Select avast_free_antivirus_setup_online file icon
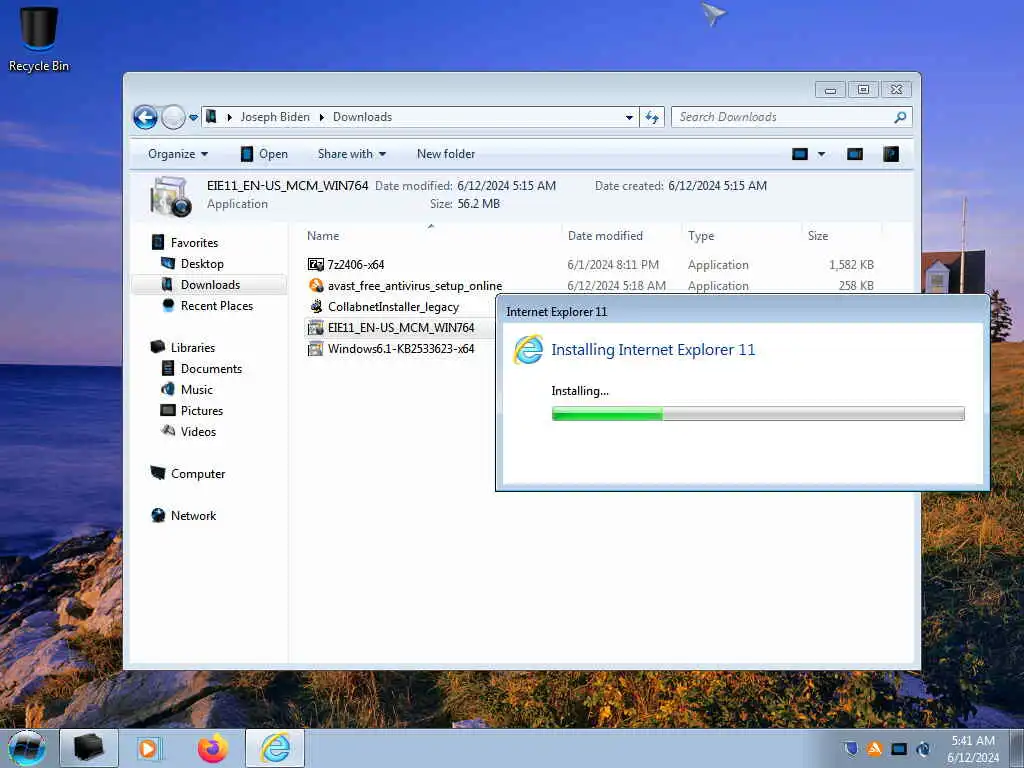The width and height of the screenshot is (1024, 768). (x=315, y=285)
